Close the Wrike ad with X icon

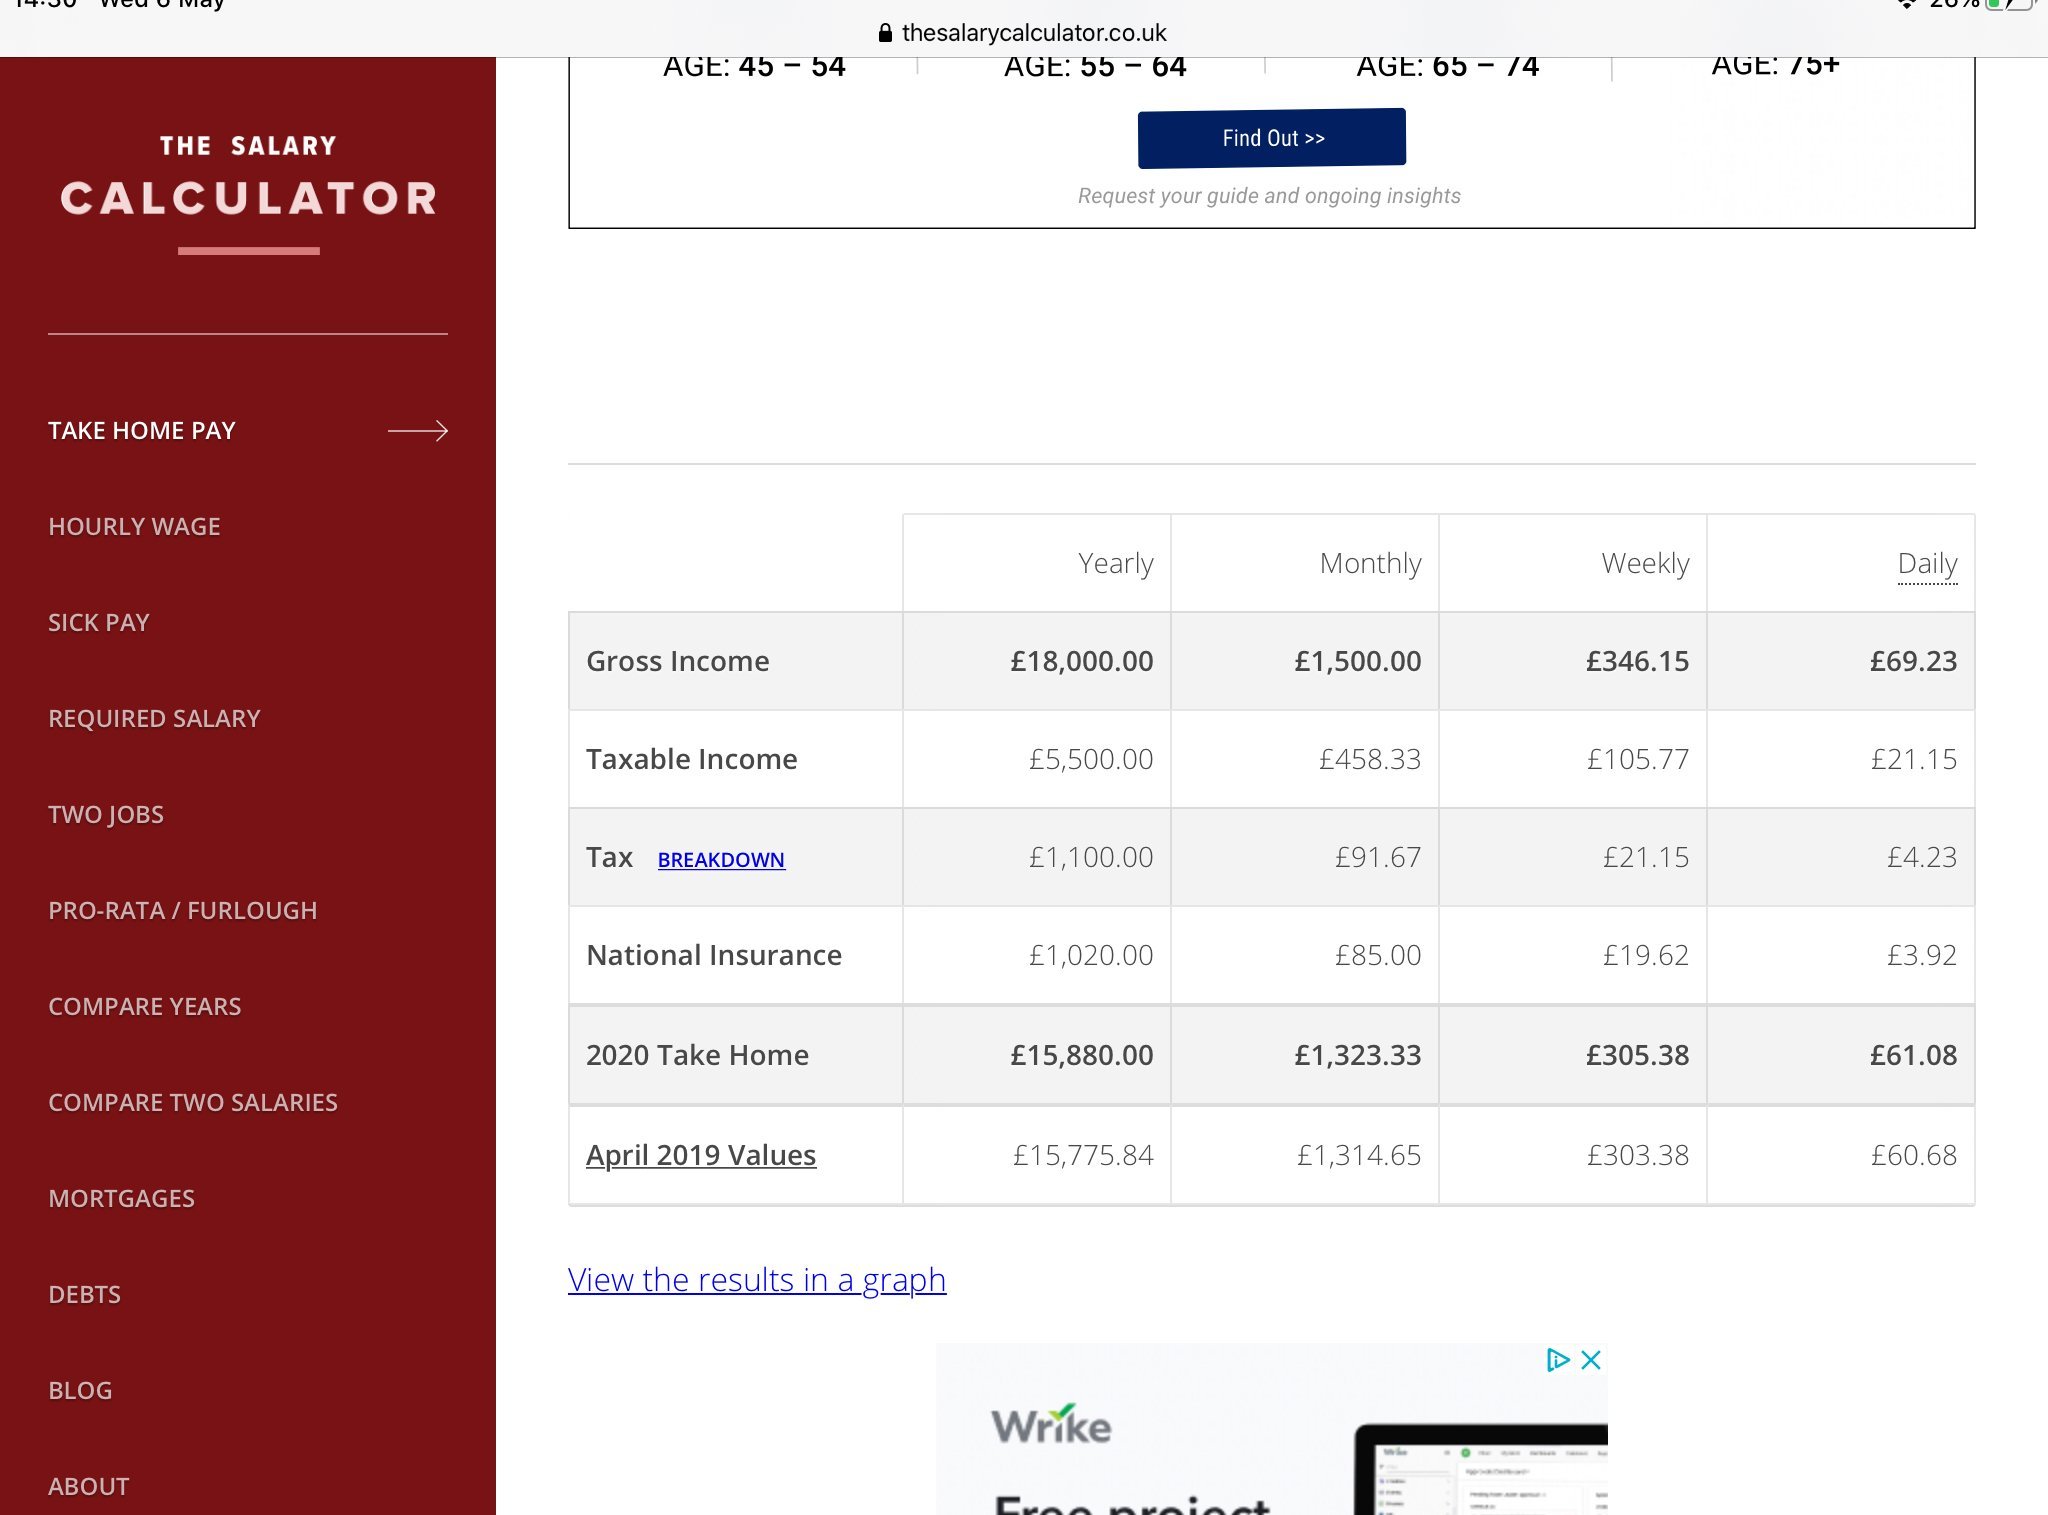point(1591,1360)
